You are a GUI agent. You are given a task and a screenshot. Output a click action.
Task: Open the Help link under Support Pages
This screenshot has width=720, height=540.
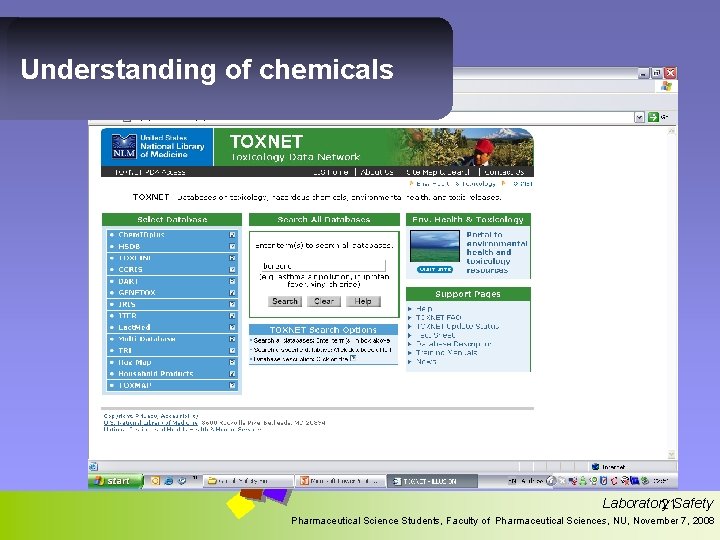[424, 309]
